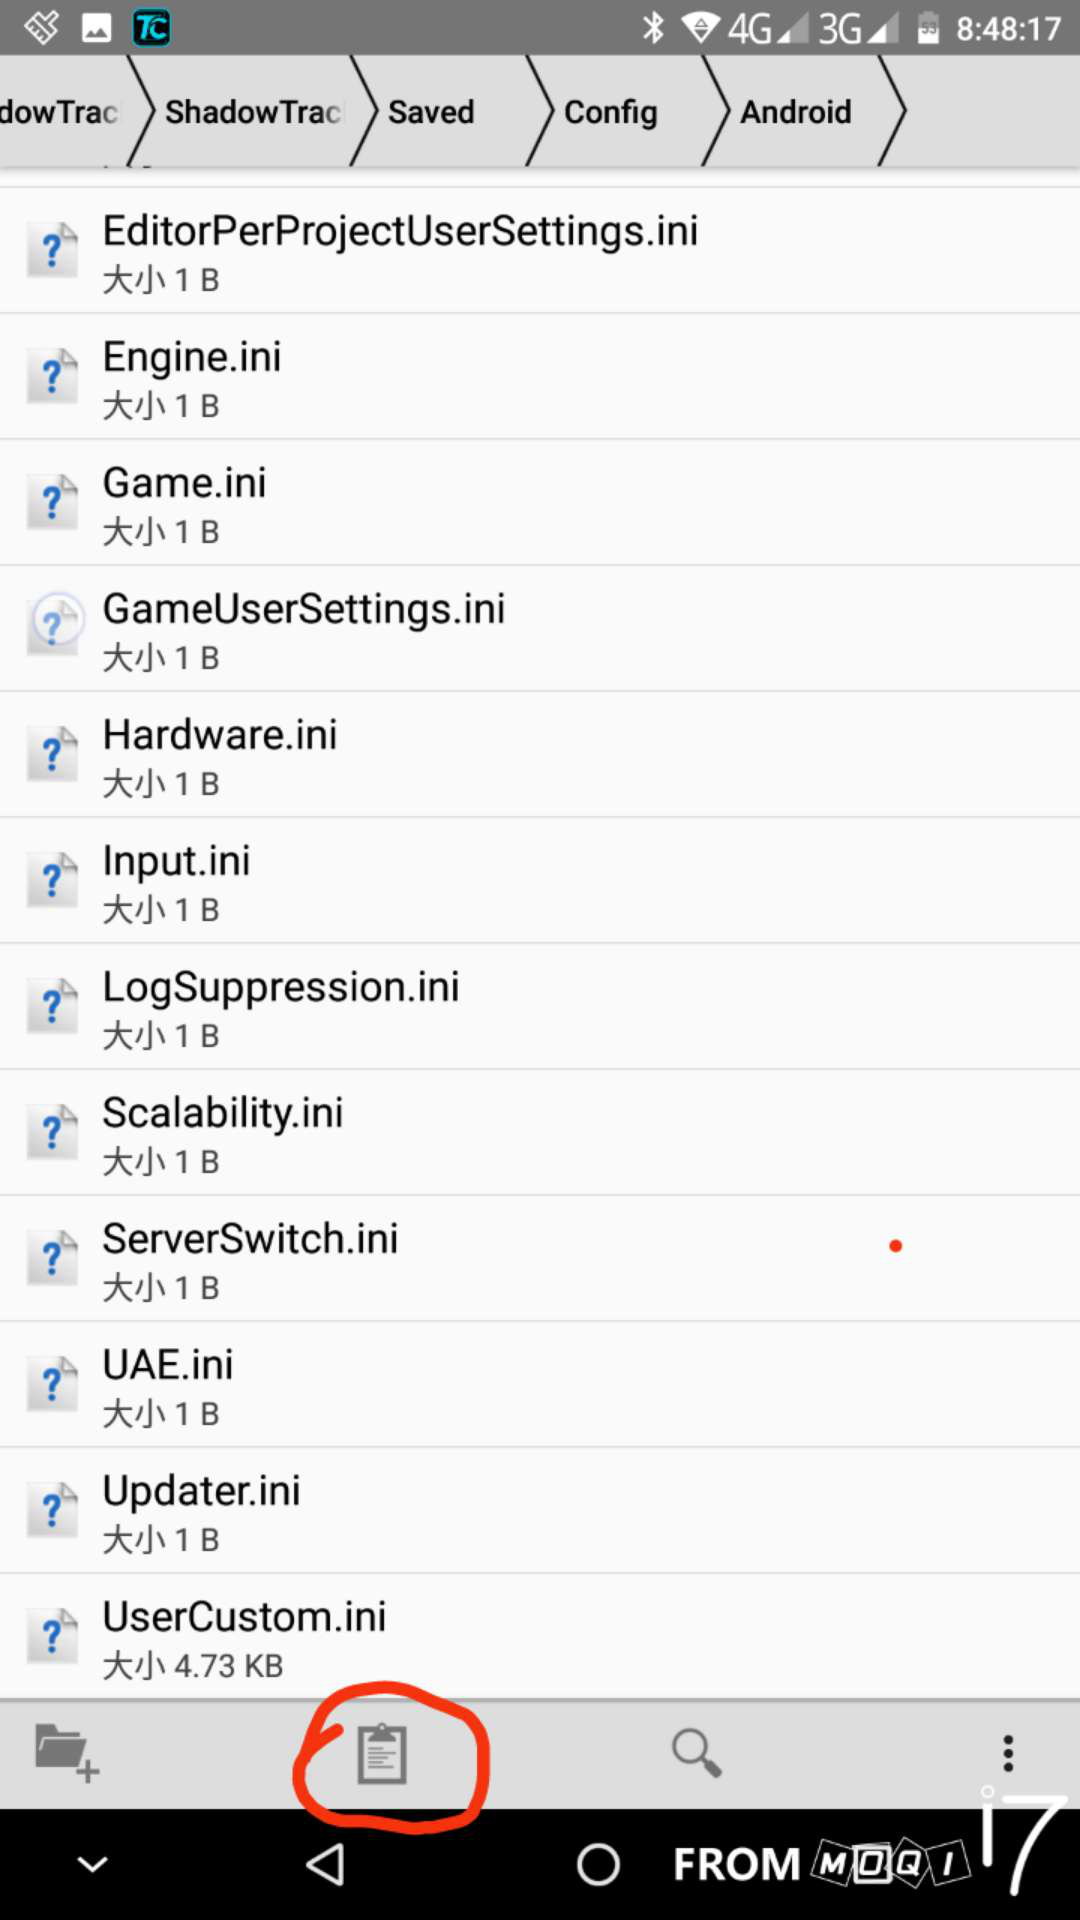Tap the clipboard paste icon
Image resolution: width=1080 pixels, height=1920 pixels.
pos(382,1754)
